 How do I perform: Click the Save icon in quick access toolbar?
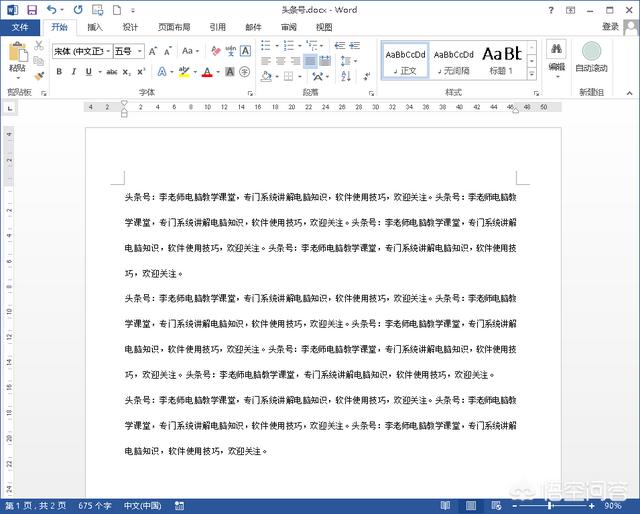32,9
